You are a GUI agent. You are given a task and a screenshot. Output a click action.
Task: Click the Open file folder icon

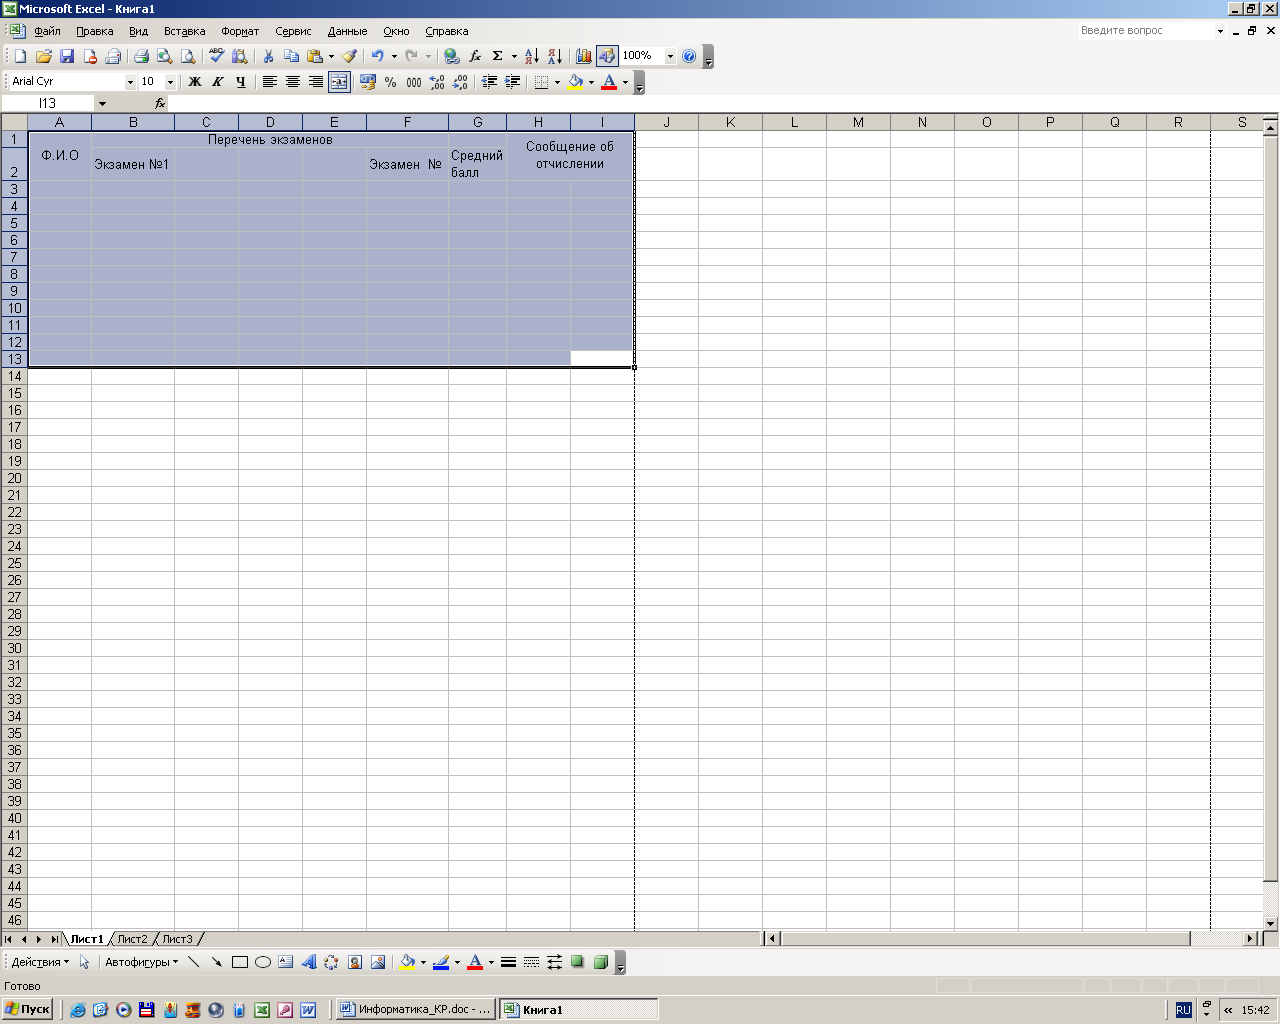(44, 57)
